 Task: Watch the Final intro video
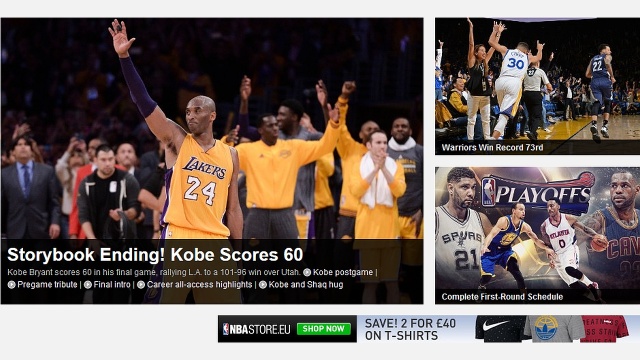(x=112, y=284)
